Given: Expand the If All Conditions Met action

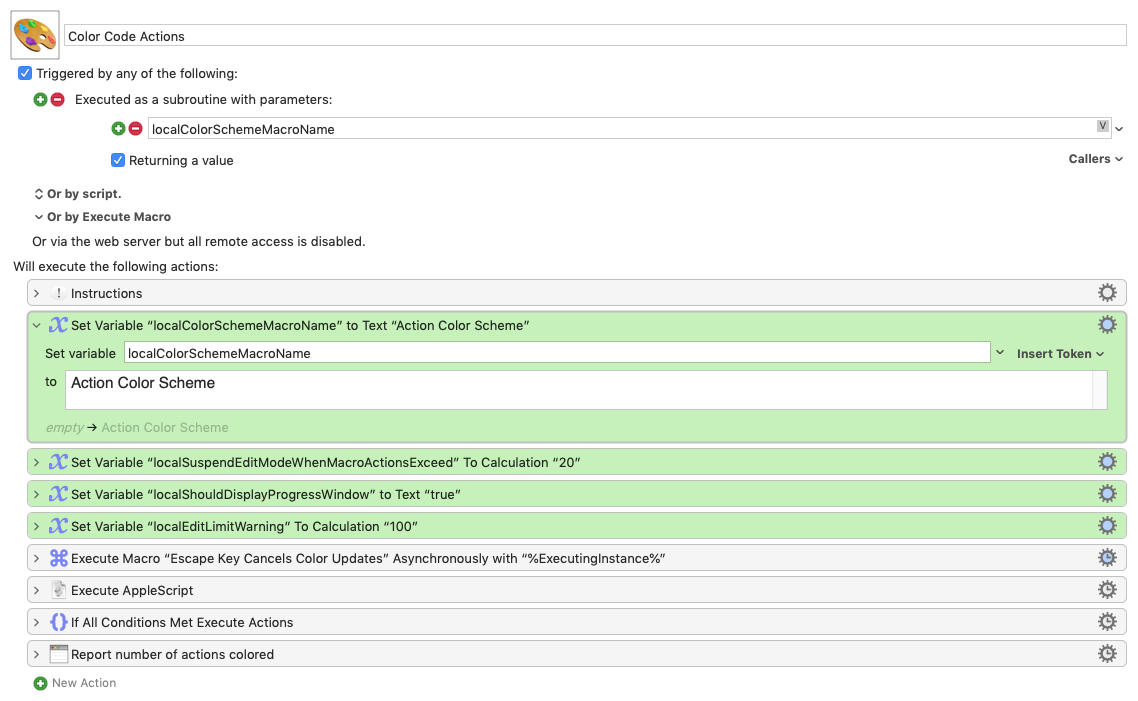Looking at the screenshot, I should [36, 622].
